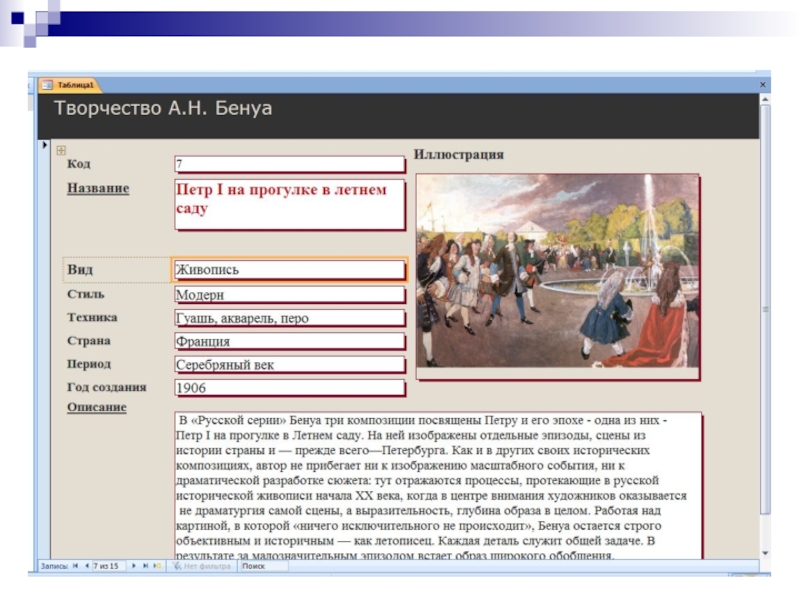Click the Техника label
Image resolution: width=800 pixels, height=600 pixels.
92,317
